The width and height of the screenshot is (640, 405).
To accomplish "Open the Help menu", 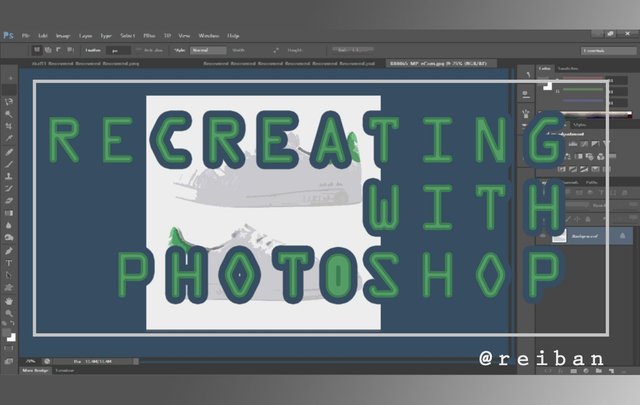I will coord(233,36).
